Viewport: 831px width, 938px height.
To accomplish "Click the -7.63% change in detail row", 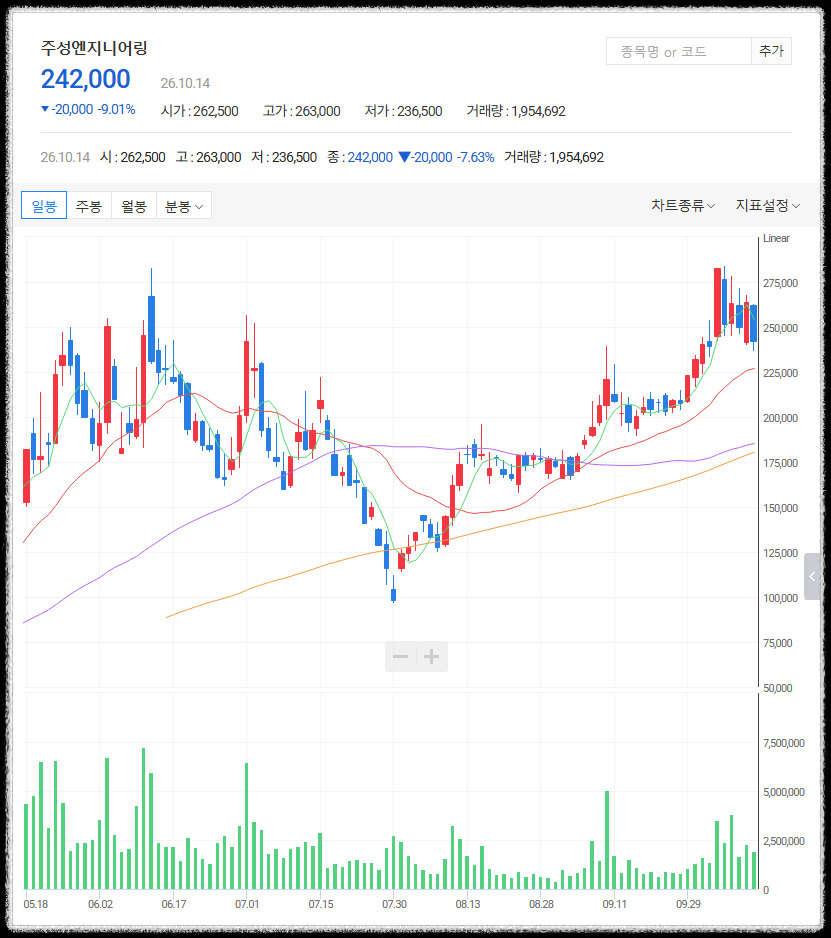I will click(476, 157).
